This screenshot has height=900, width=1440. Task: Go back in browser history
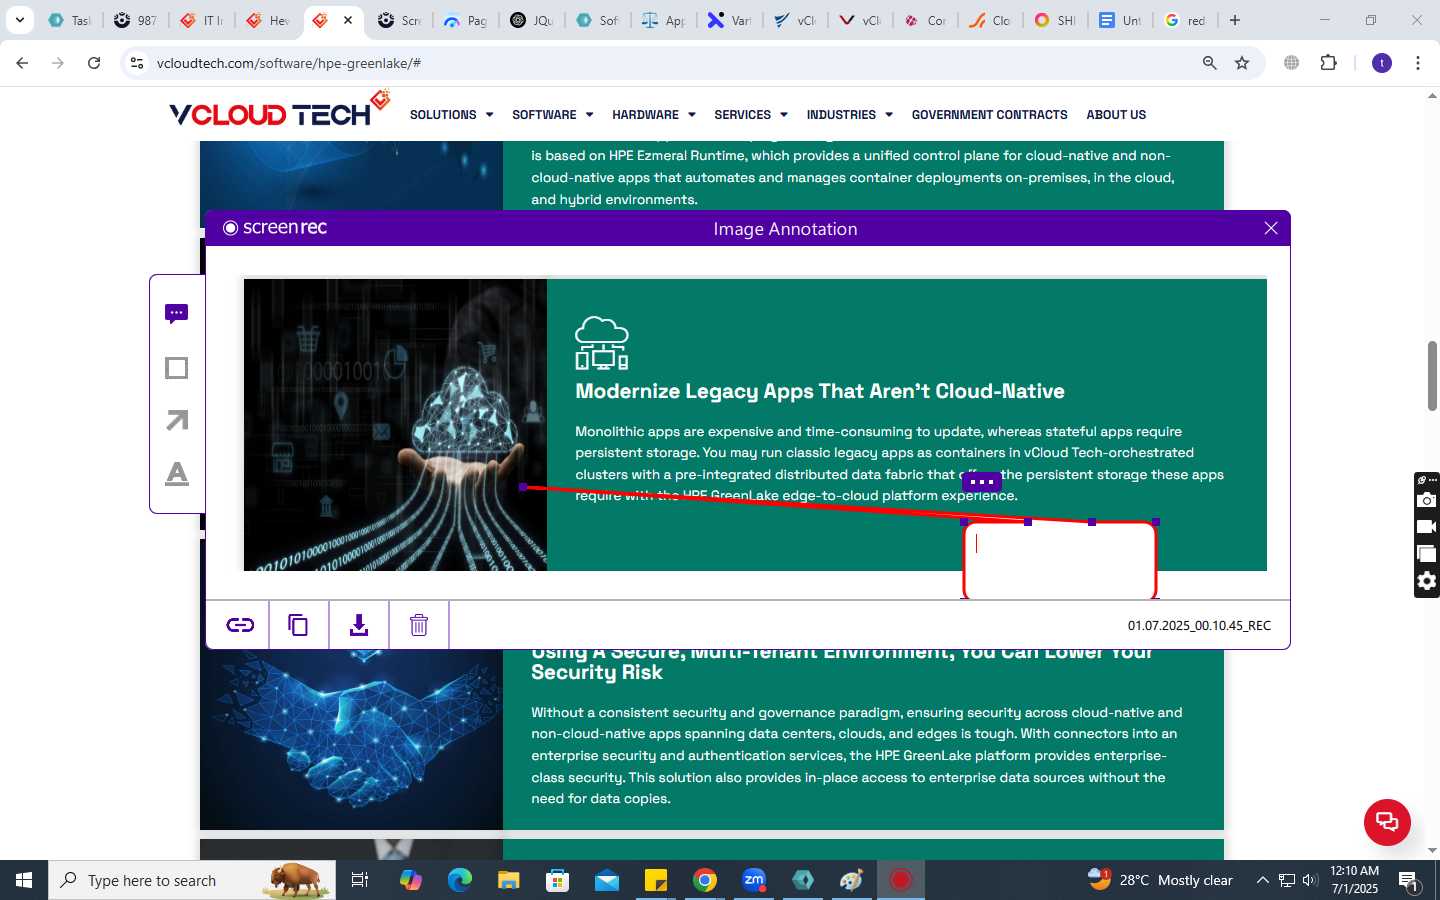22,63
